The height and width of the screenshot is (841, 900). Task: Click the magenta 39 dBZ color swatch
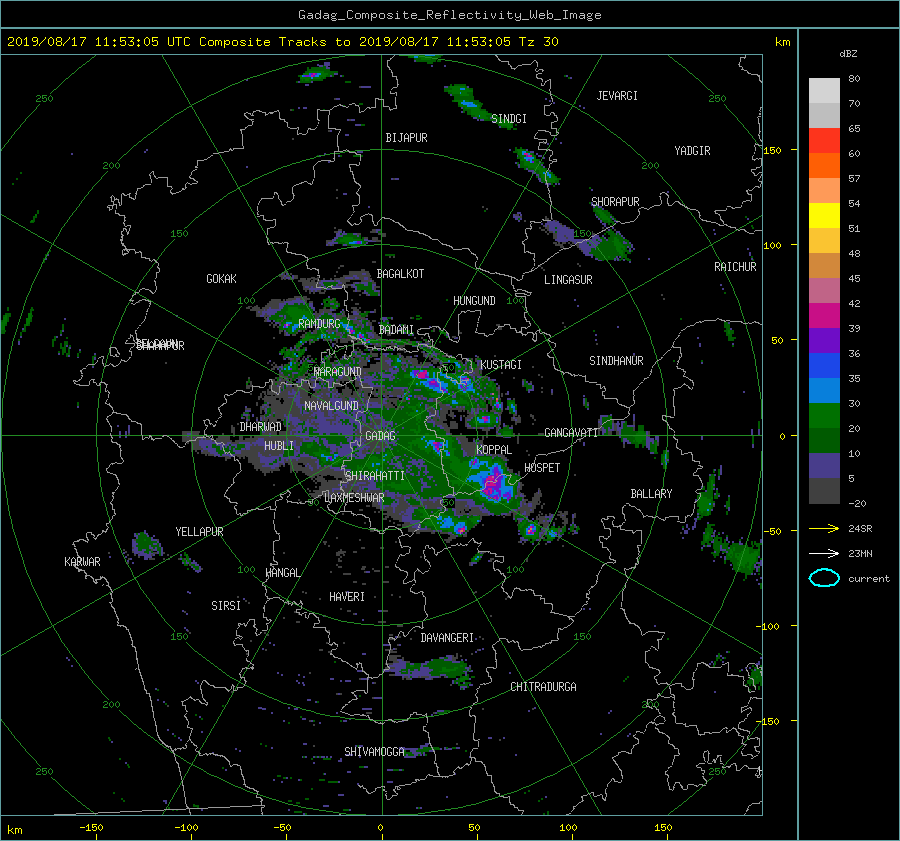(824, 315)
